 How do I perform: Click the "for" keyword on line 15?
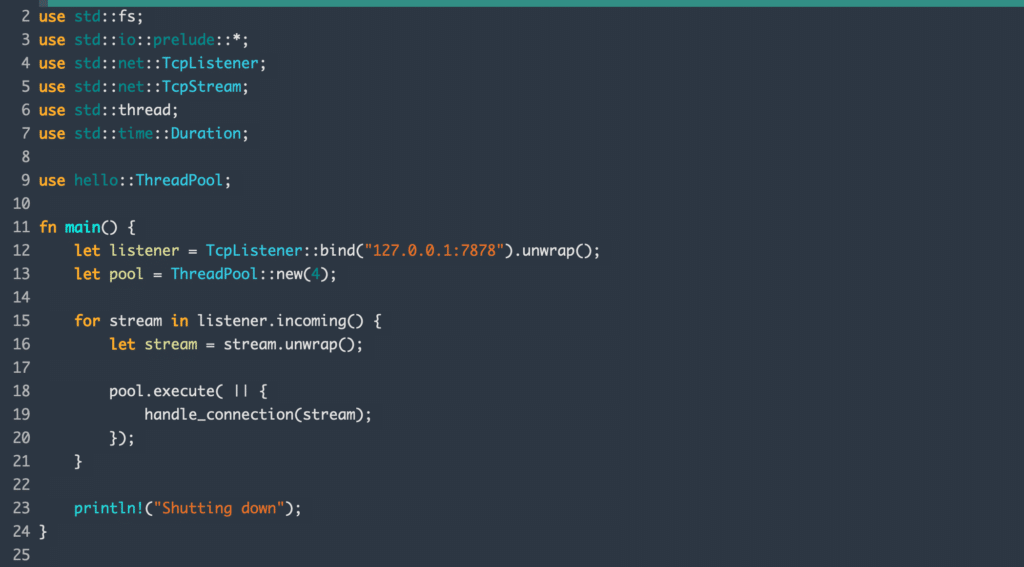coord(87,321)
